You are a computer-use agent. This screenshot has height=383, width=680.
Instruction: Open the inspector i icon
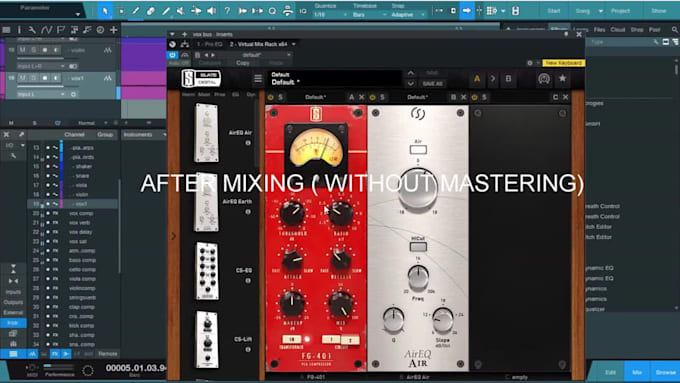(x=19, y=30)
